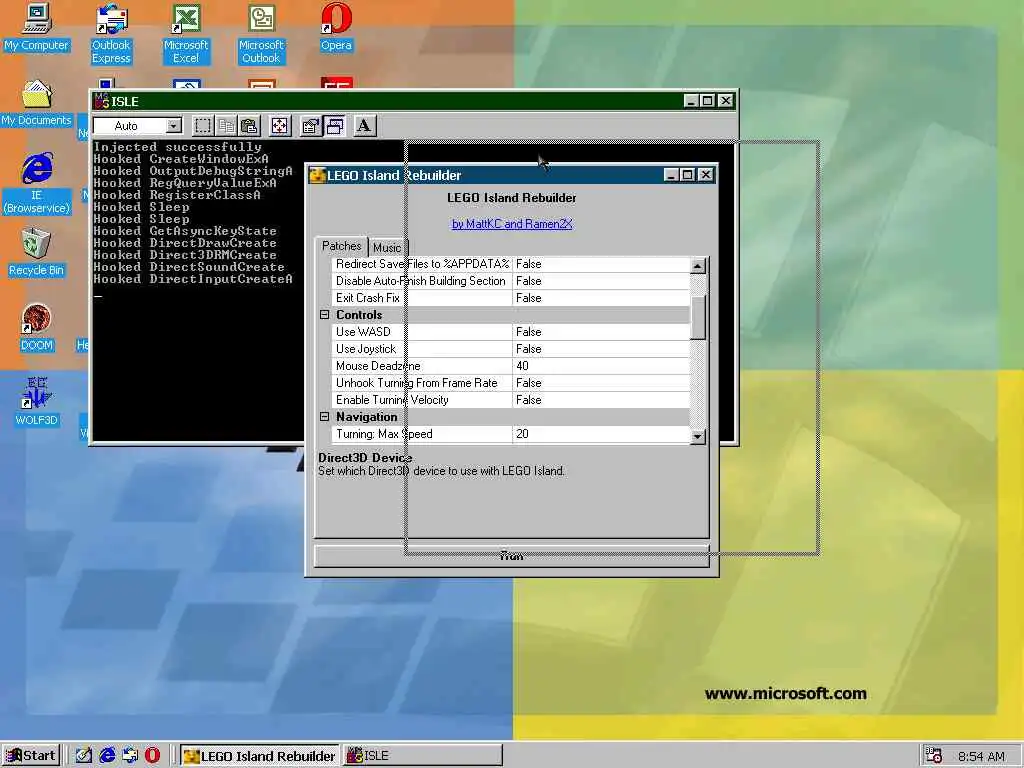Viewport: 1024px width, 768px height.
Task: Open the Auto font size dropdown in ISLE
Action: pyautogui.click(x=173, y=125)
